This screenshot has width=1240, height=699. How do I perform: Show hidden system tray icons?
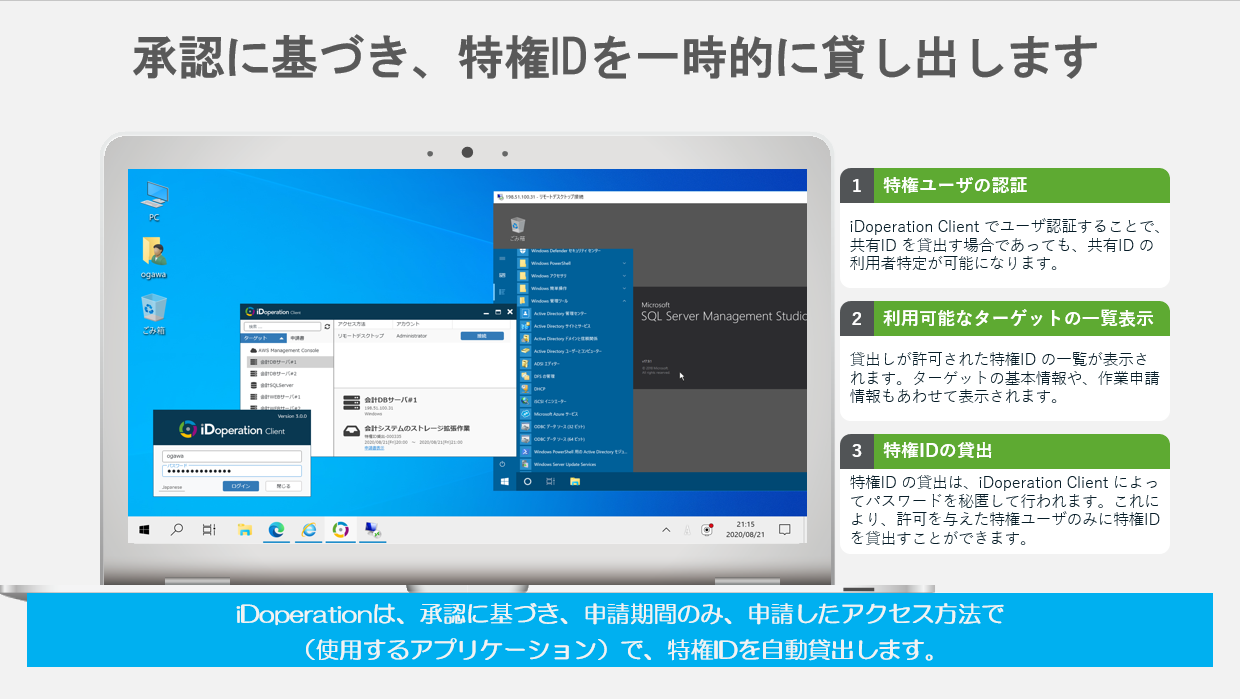click(667, 529)
